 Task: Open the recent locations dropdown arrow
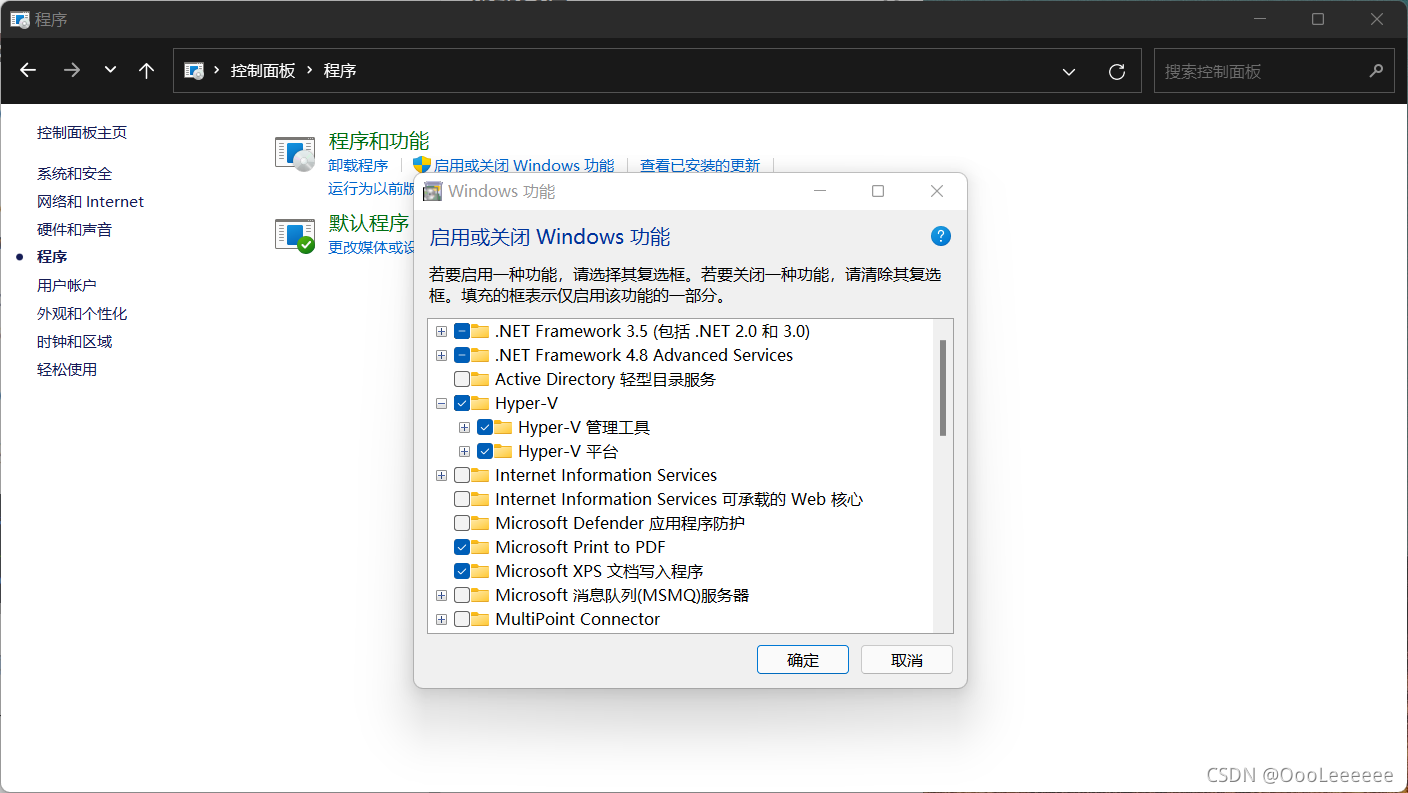coord(110,71)
